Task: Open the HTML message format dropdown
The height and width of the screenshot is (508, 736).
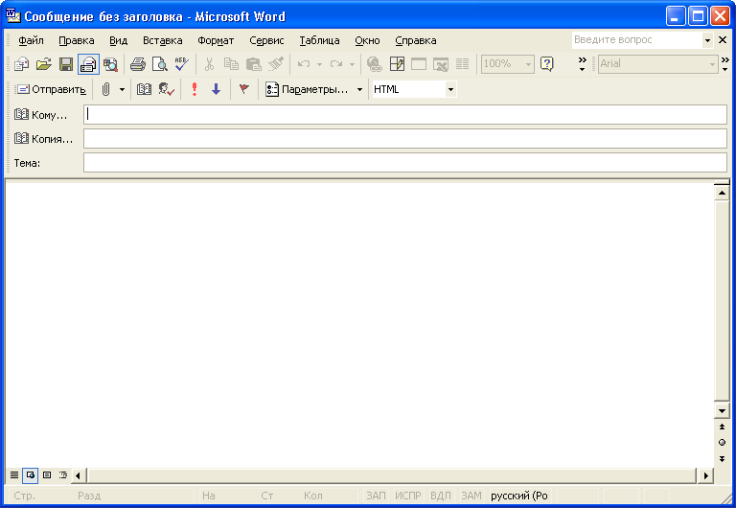Action: tap(451, 89)
